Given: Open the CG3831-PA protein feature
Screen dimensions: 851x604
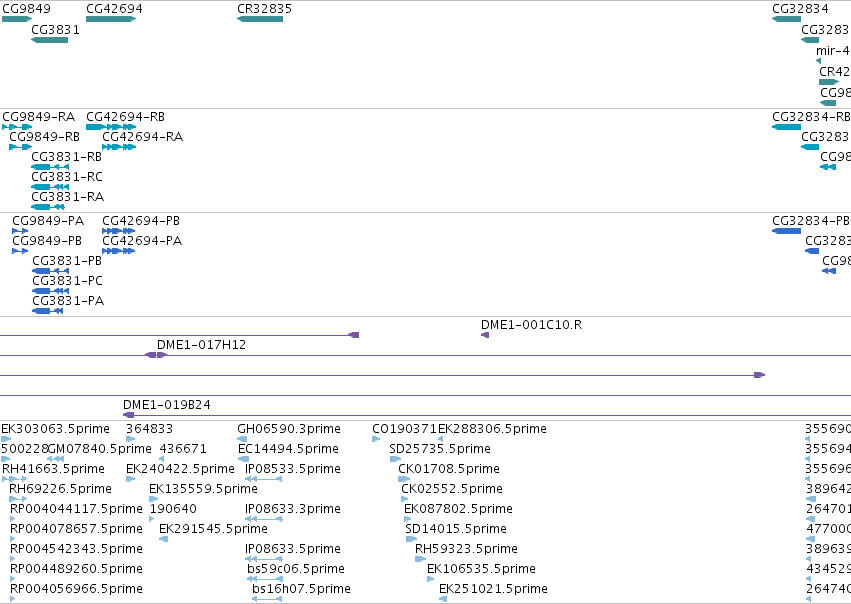Looking at the screenshot, I should (48, 311).
